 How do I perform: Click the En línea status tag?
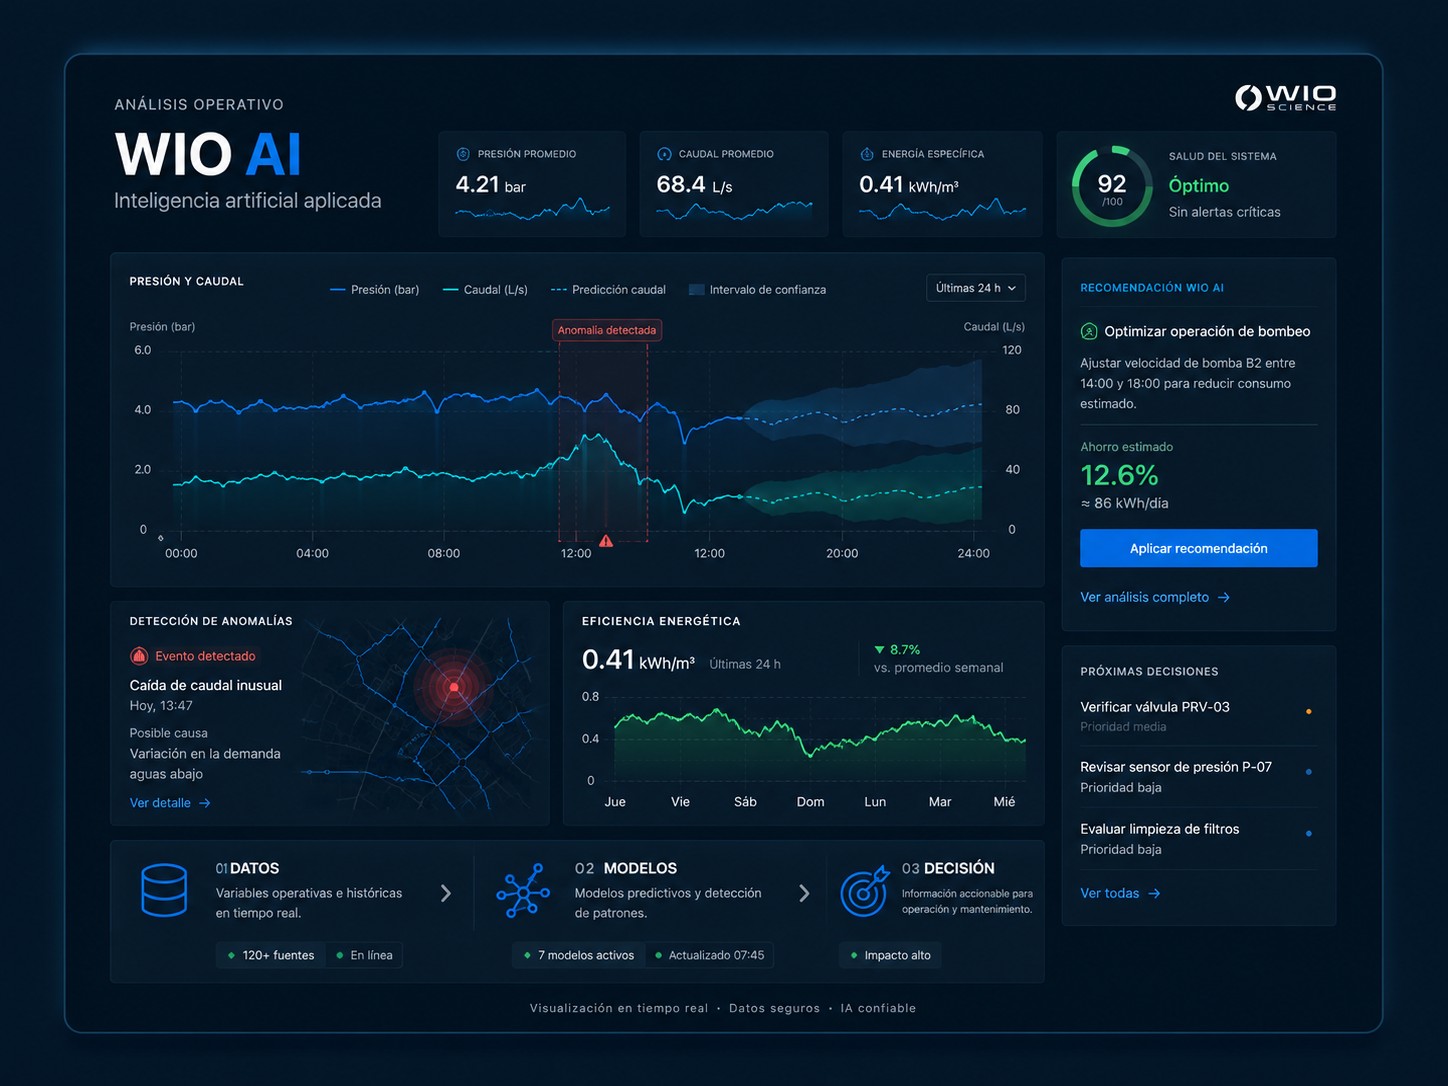click(364, 955)
